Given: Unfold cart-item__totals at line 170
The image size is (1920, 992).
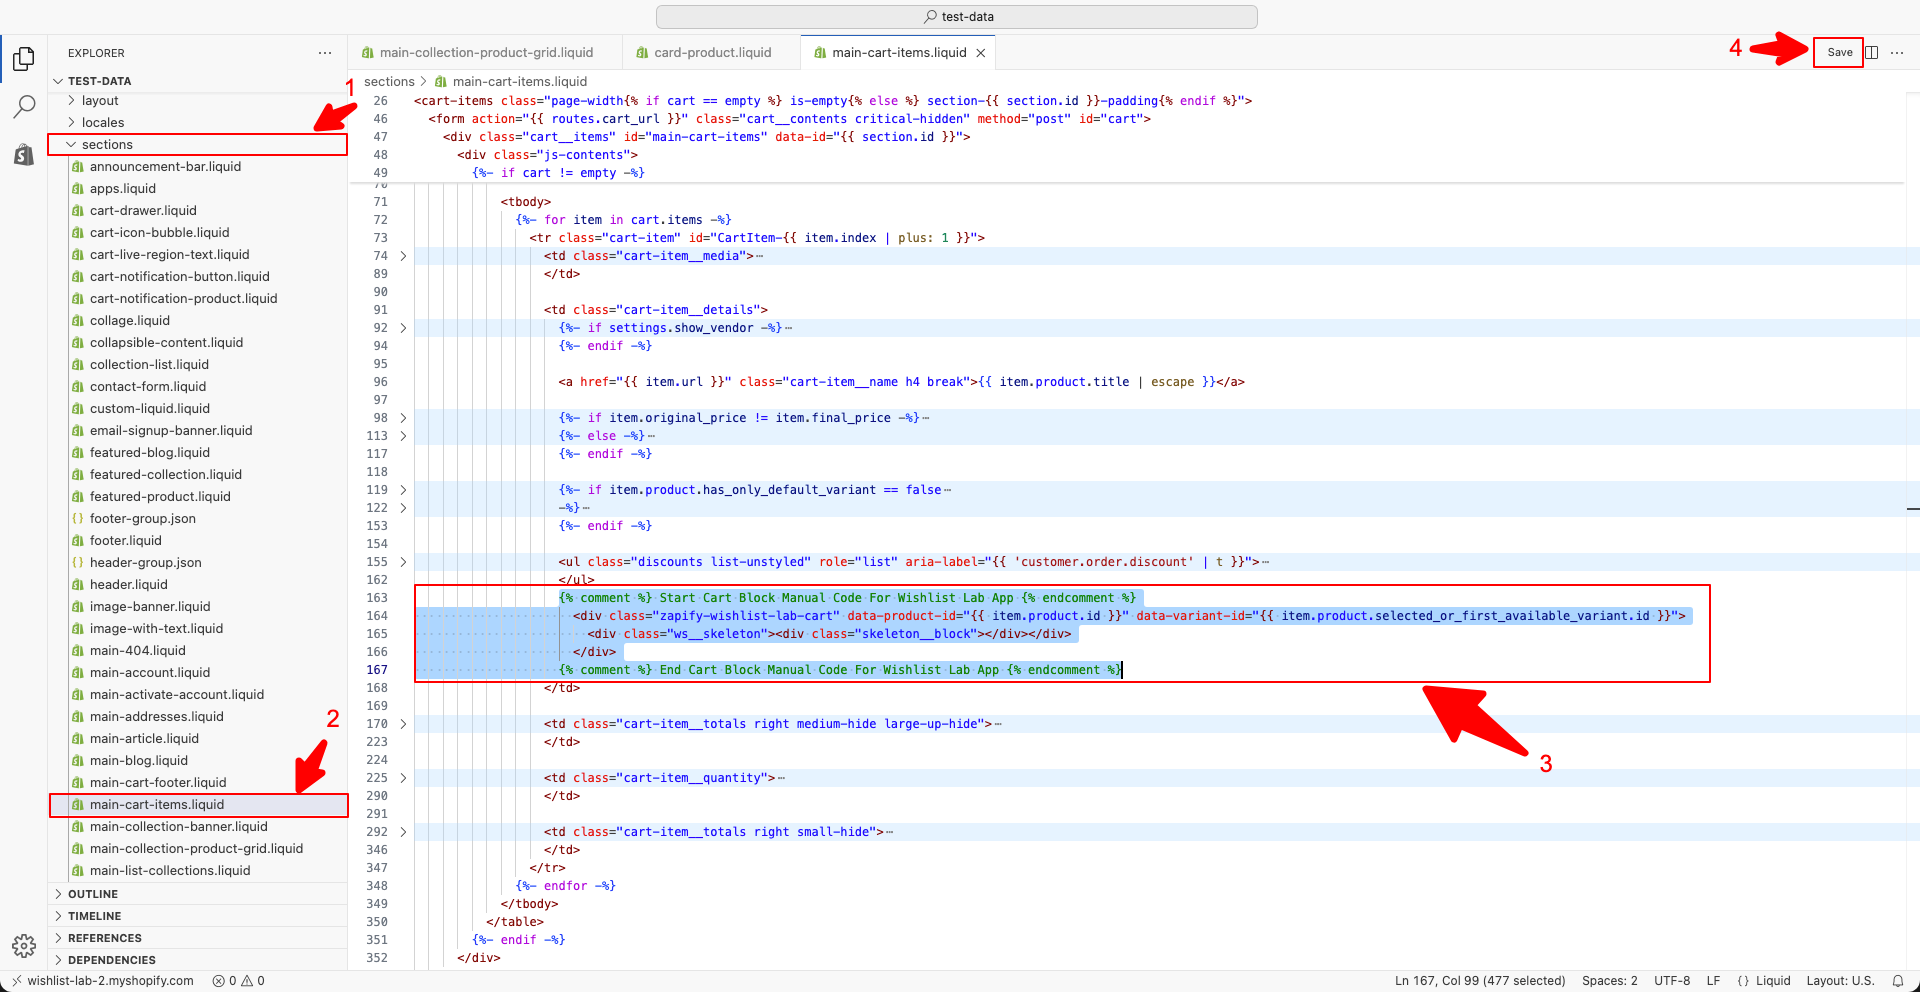Looking at the screenshot, I should (x=403, y=724).
